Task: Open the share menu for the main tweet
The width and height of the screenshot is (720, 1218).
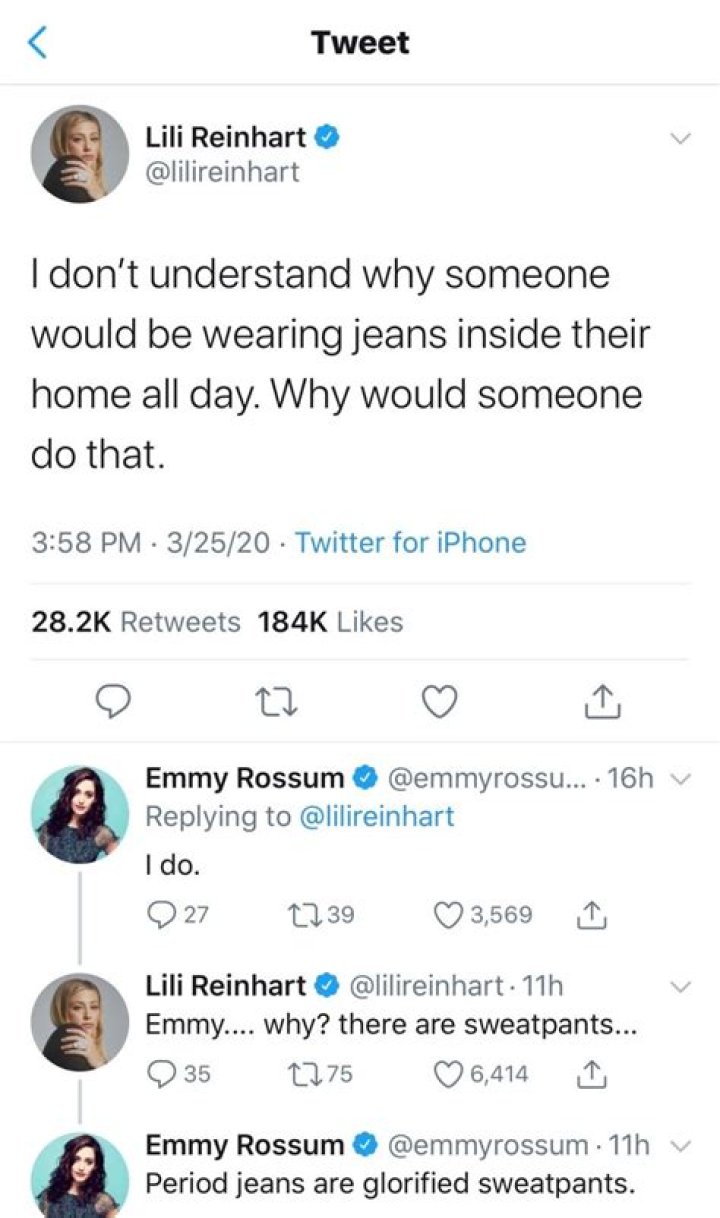Action: pyautogui.click(x=600, y=702)
